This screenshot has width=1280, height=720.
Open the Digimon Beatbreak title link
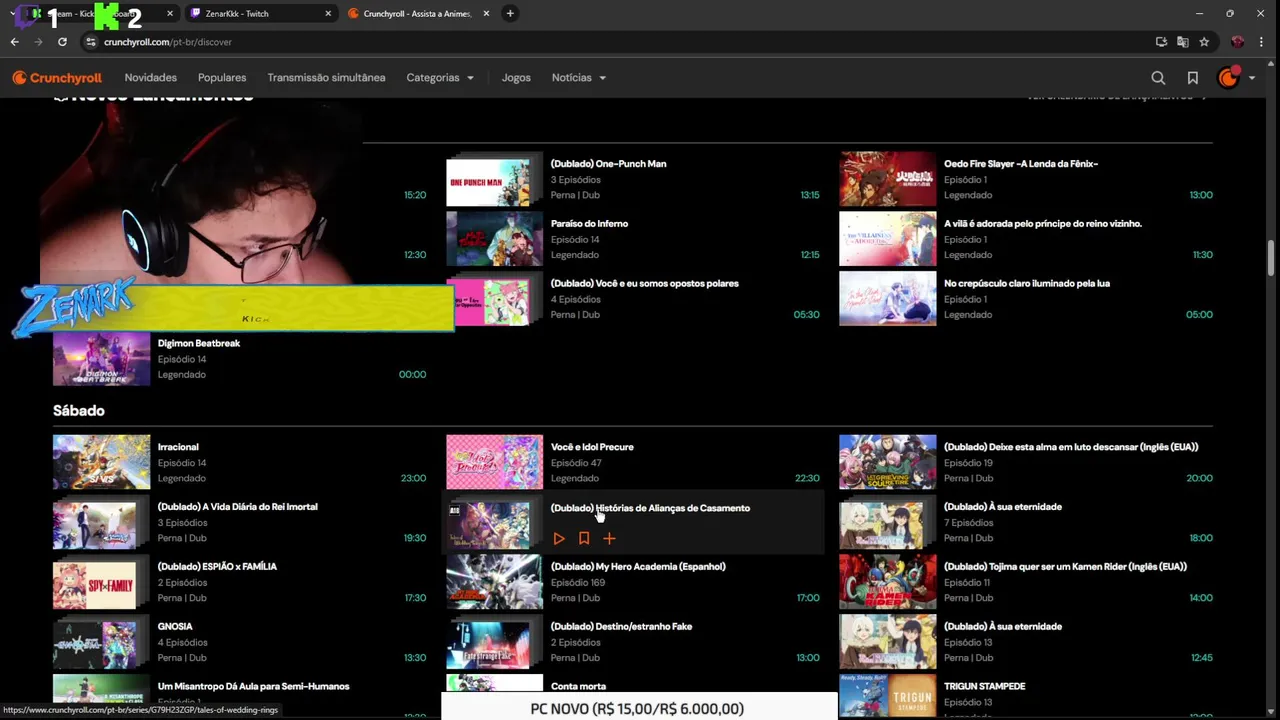tap(199, 344)
